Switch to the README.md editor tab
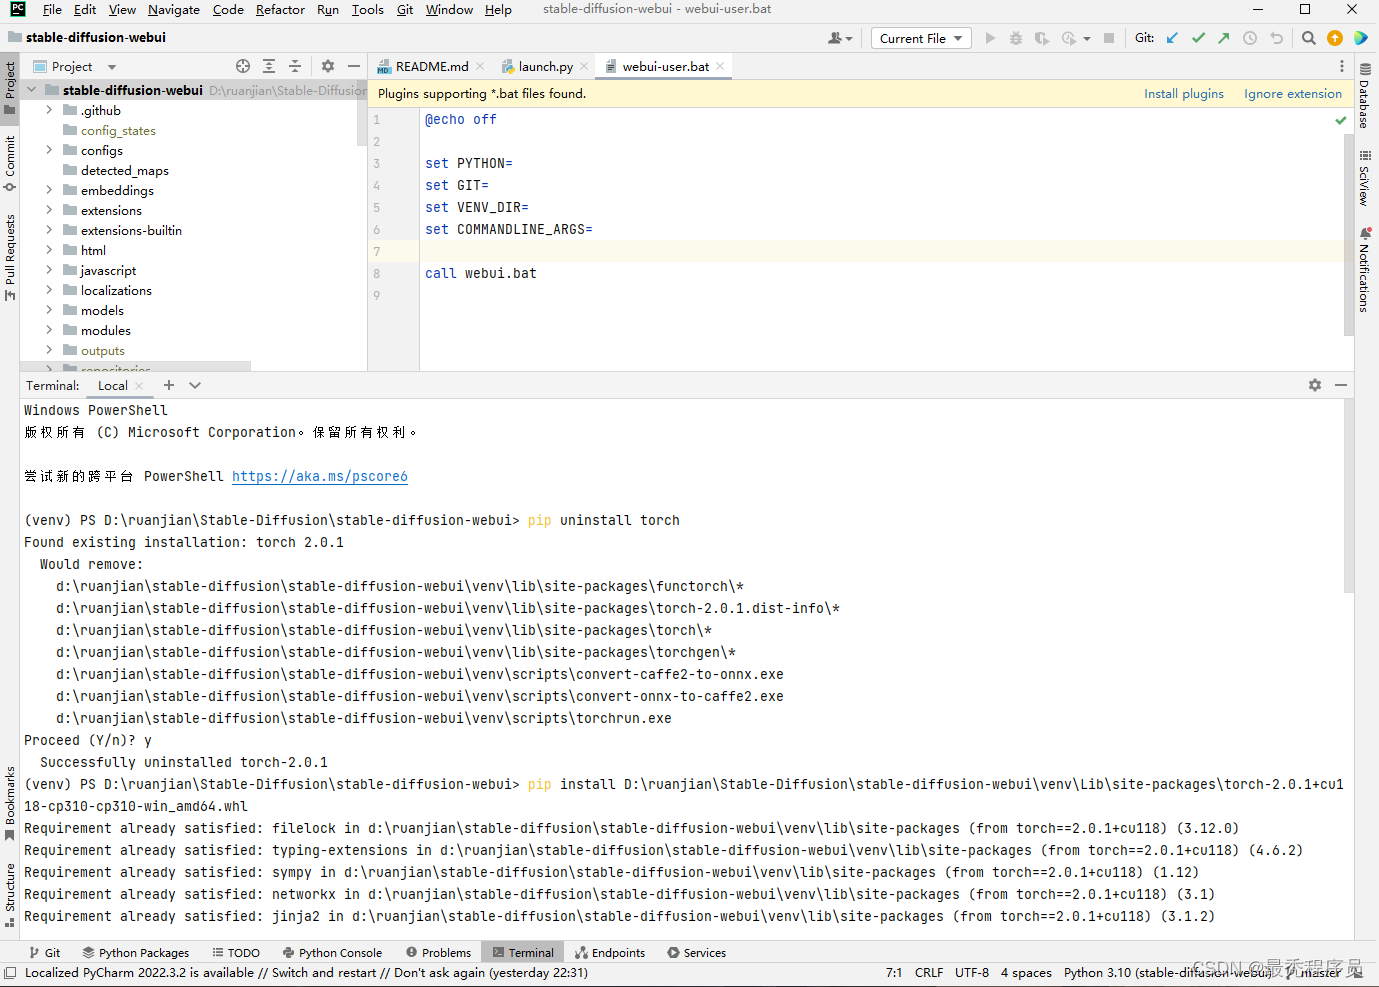 431,66
